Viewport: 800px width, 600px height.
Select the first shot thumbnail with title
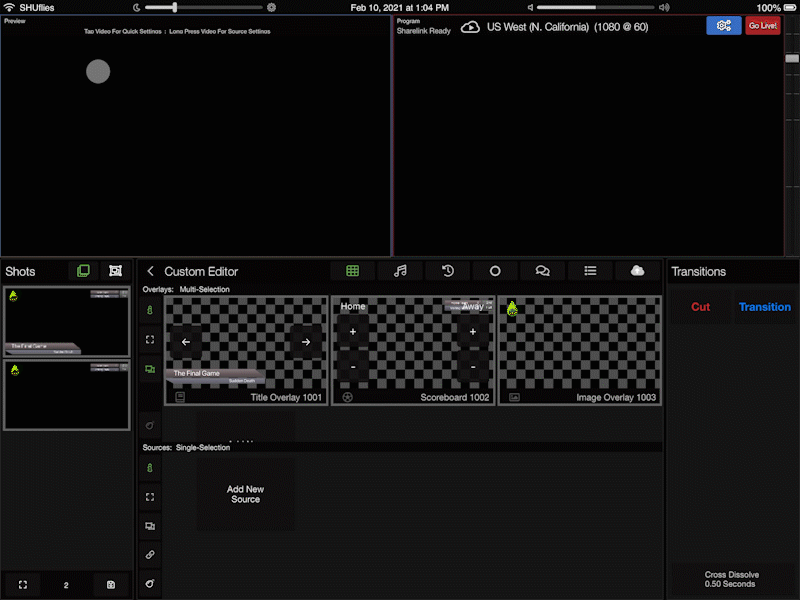(66, 322)
